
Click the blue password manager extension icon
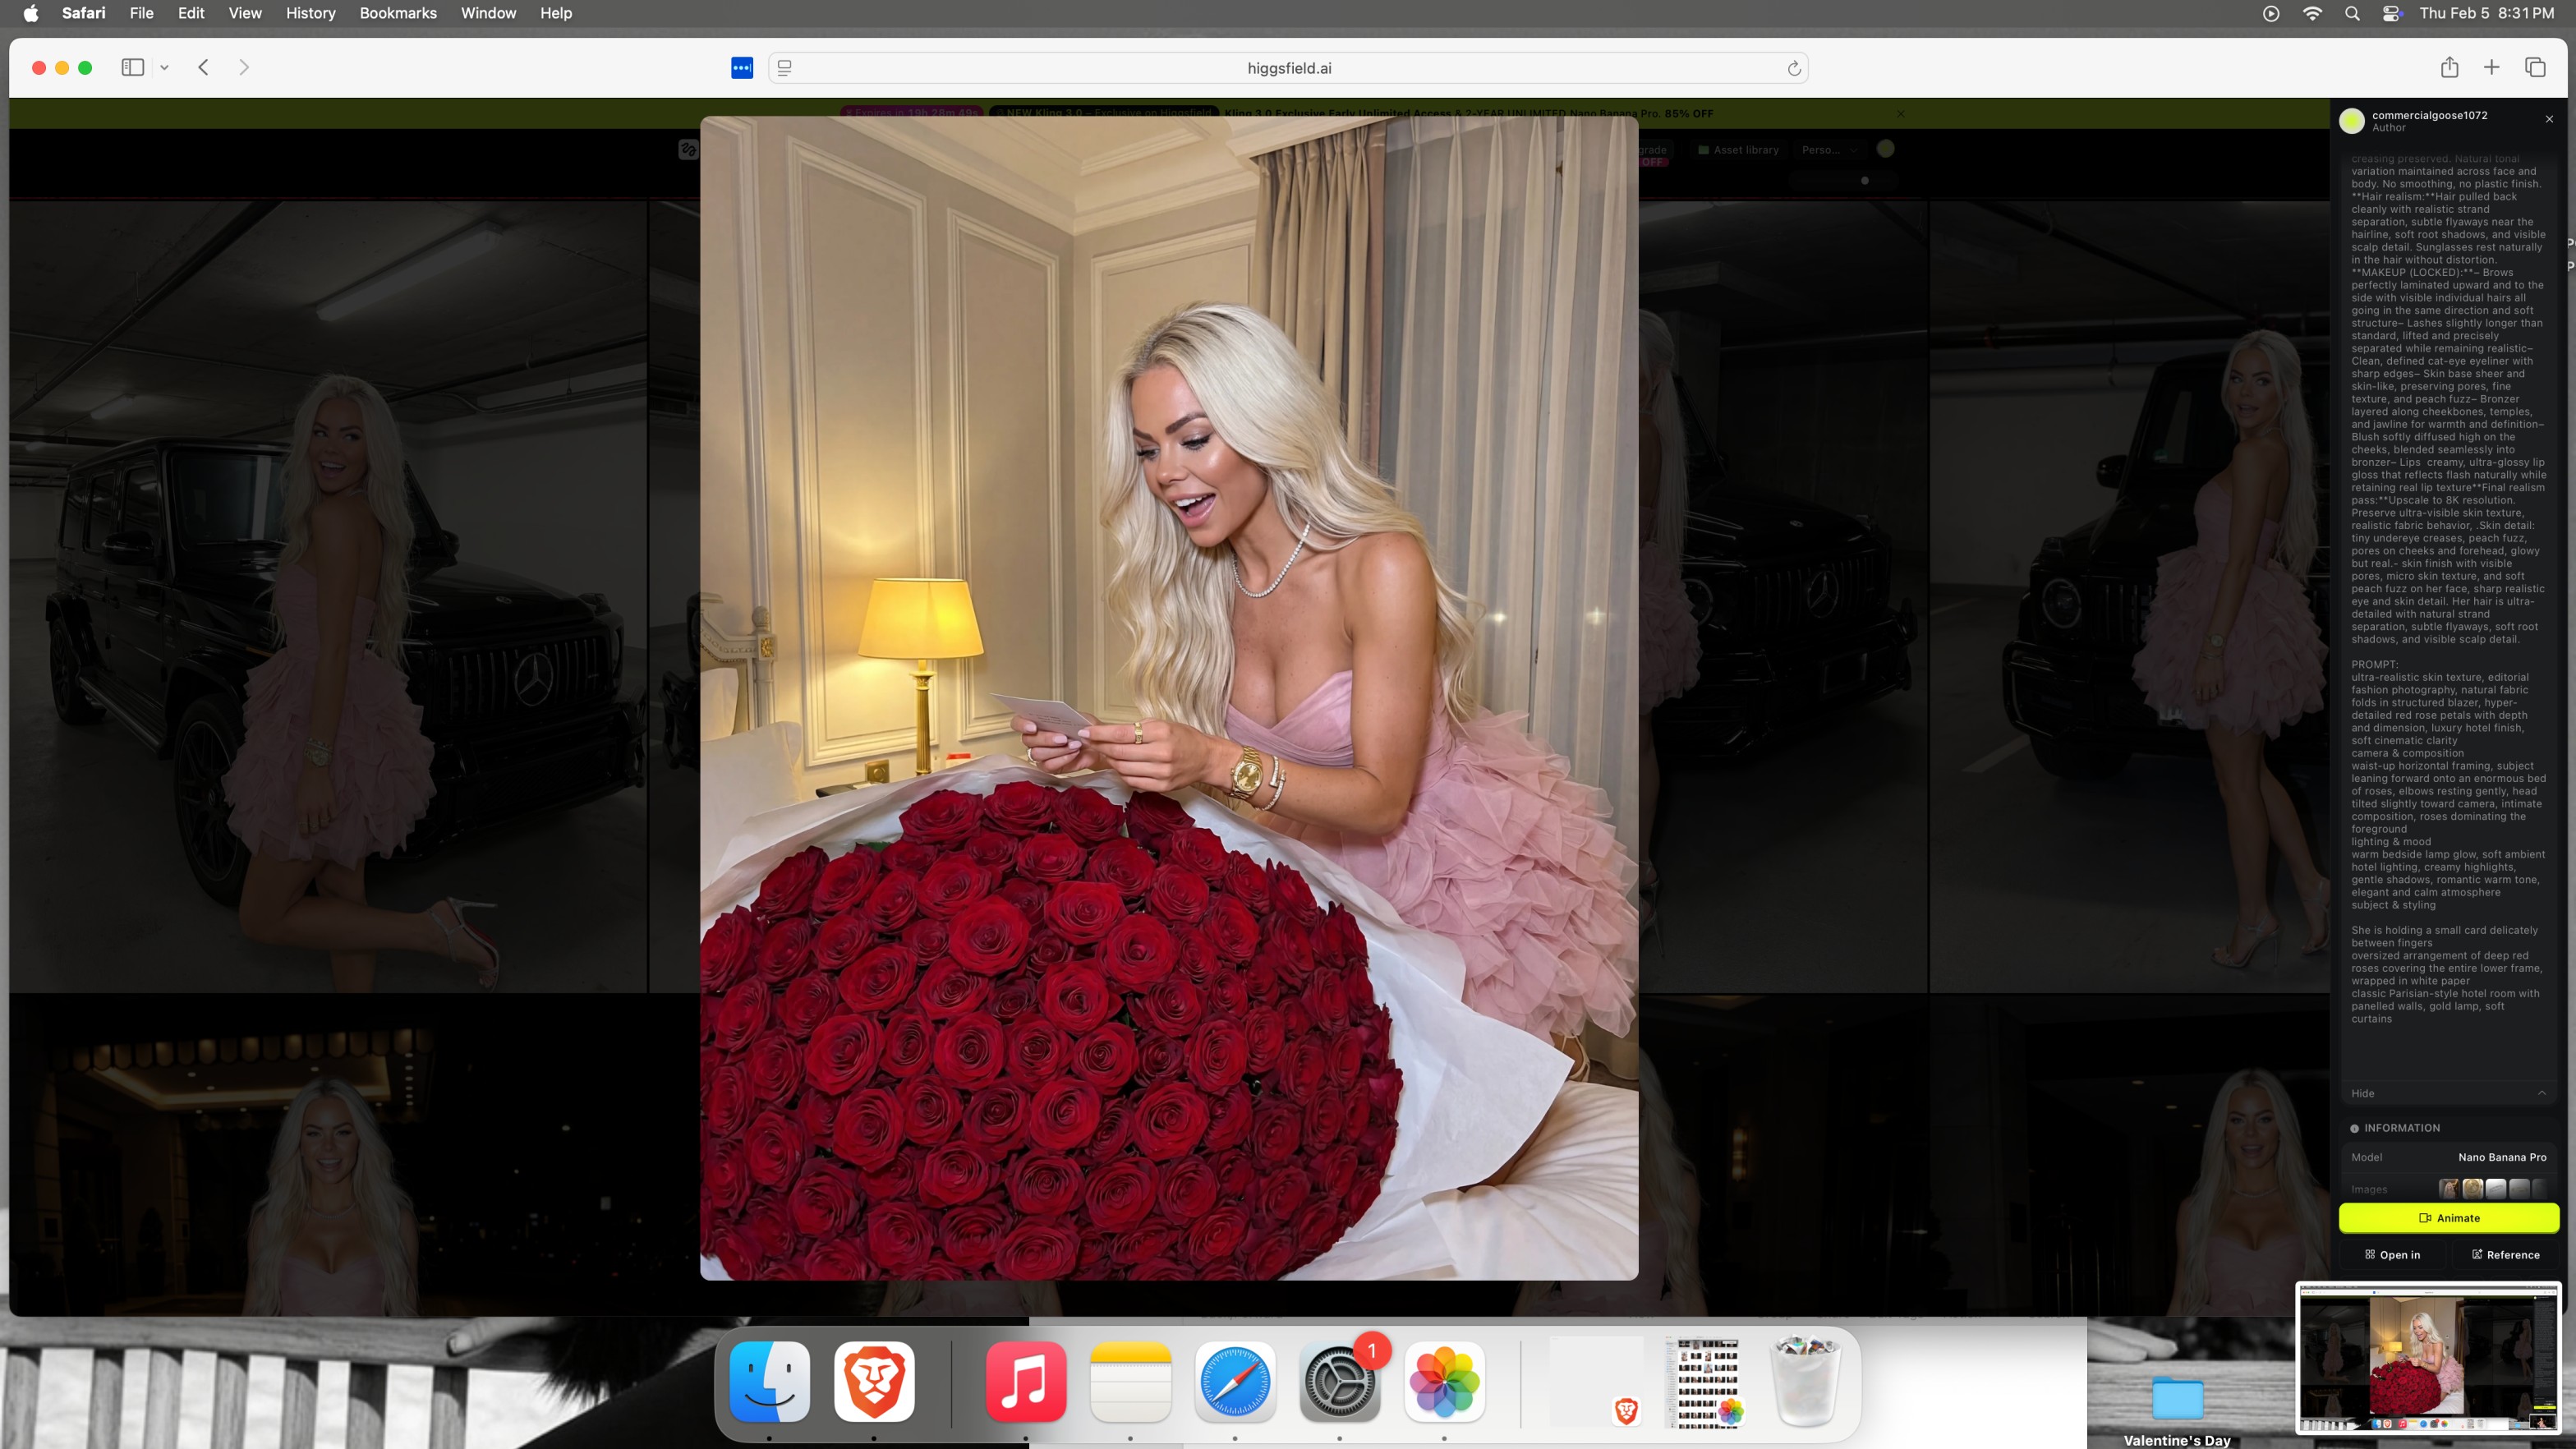point(742,68)
